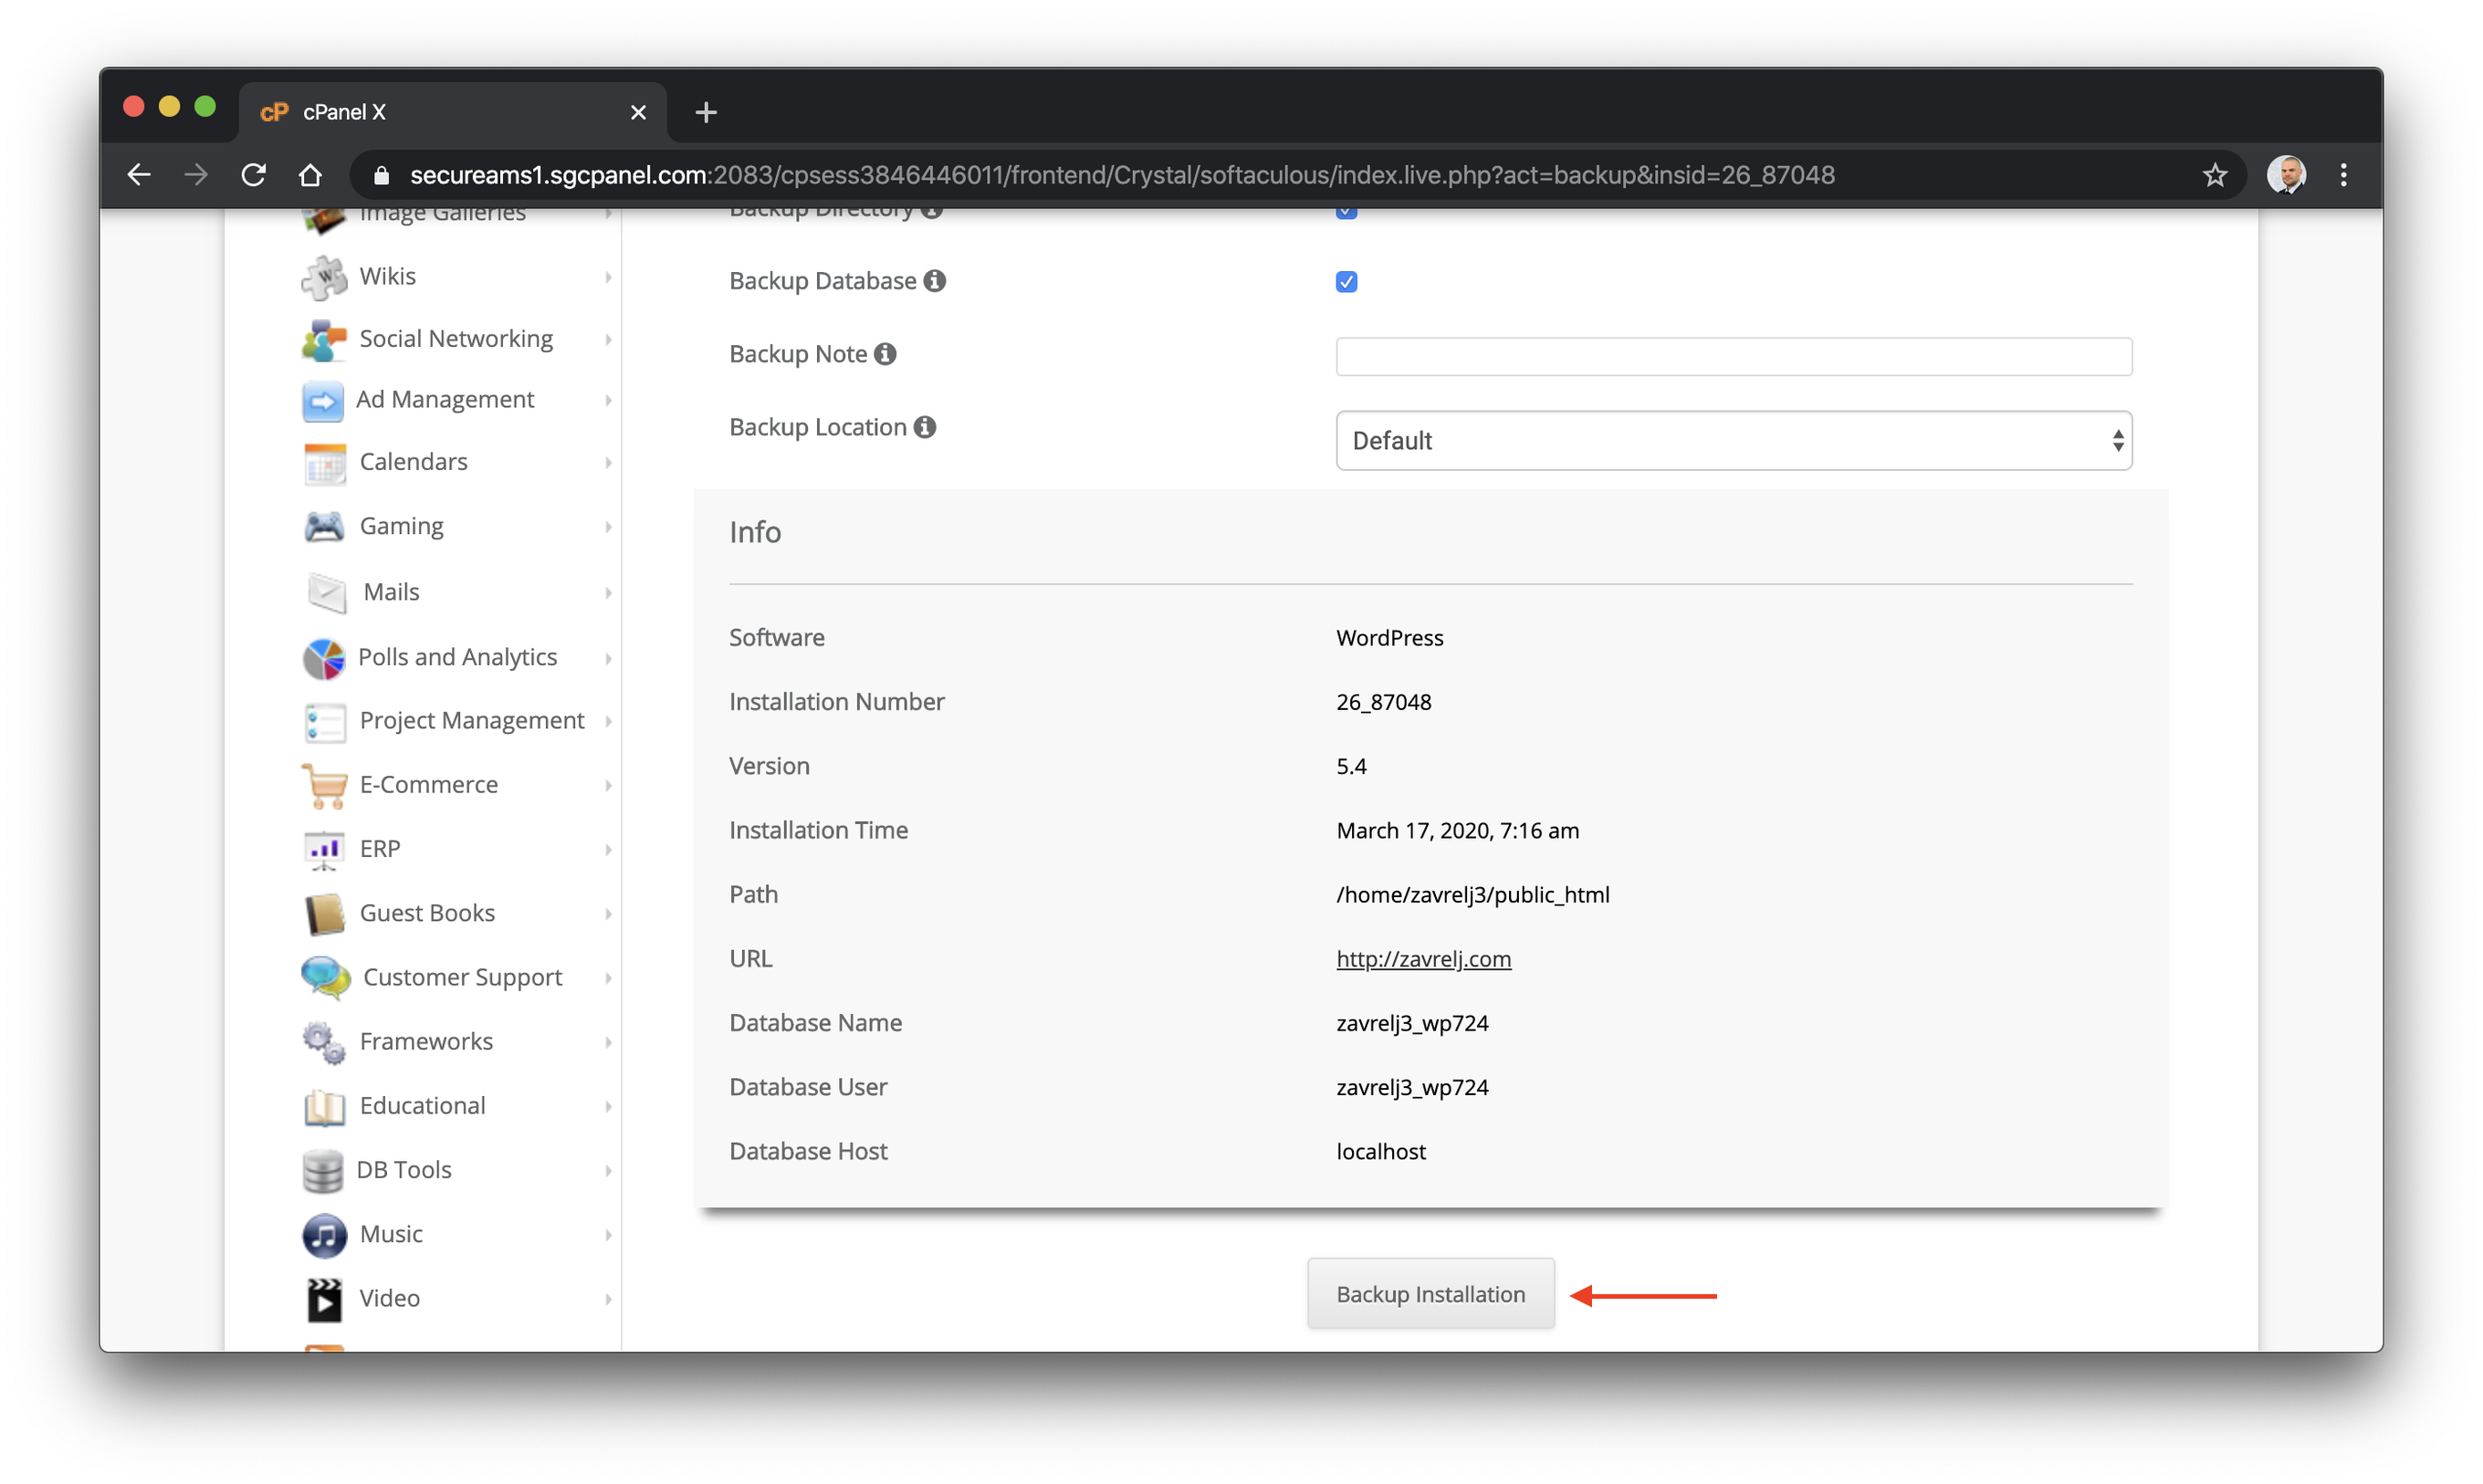Open the Chrome profile avatar
The width and height of the screenshot is (2483, 1484).
pyautogui.click(x=2286, y=175)
